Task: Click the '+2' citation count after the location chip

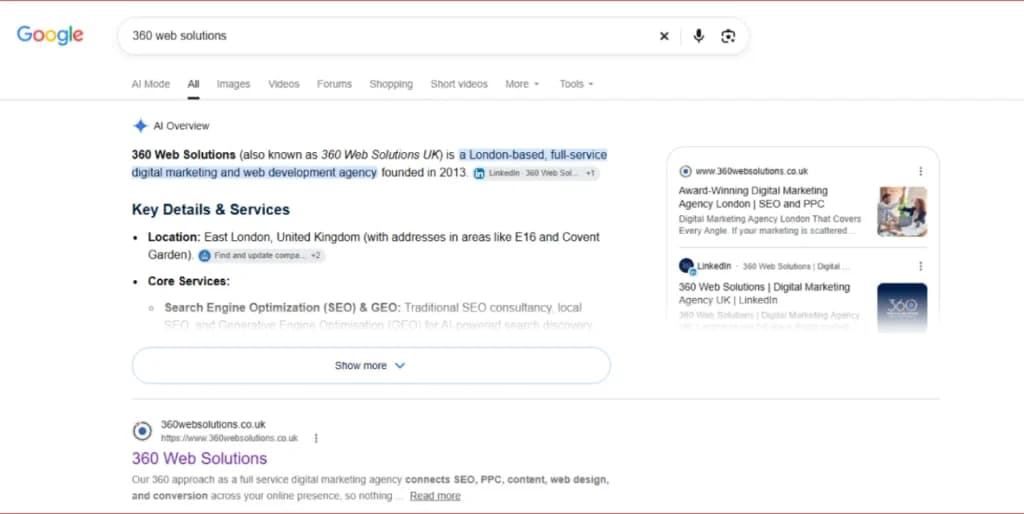Action: [x=315, y=255]
